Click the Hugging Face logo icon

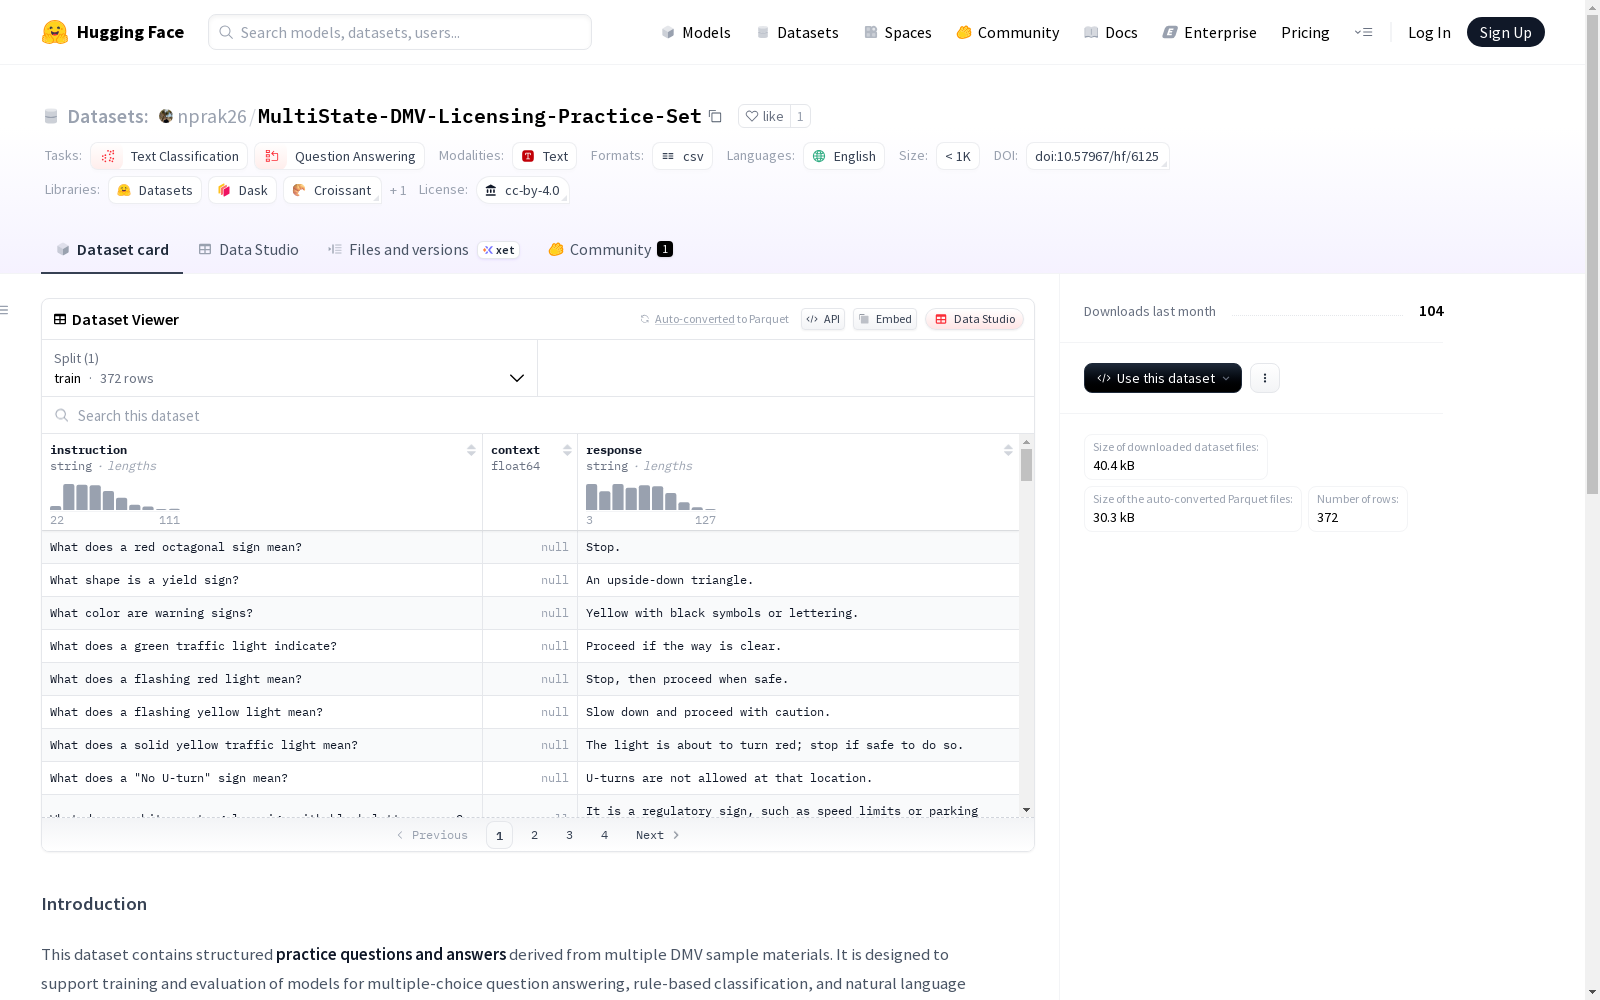pyautogui.click(x=55, y=32)
